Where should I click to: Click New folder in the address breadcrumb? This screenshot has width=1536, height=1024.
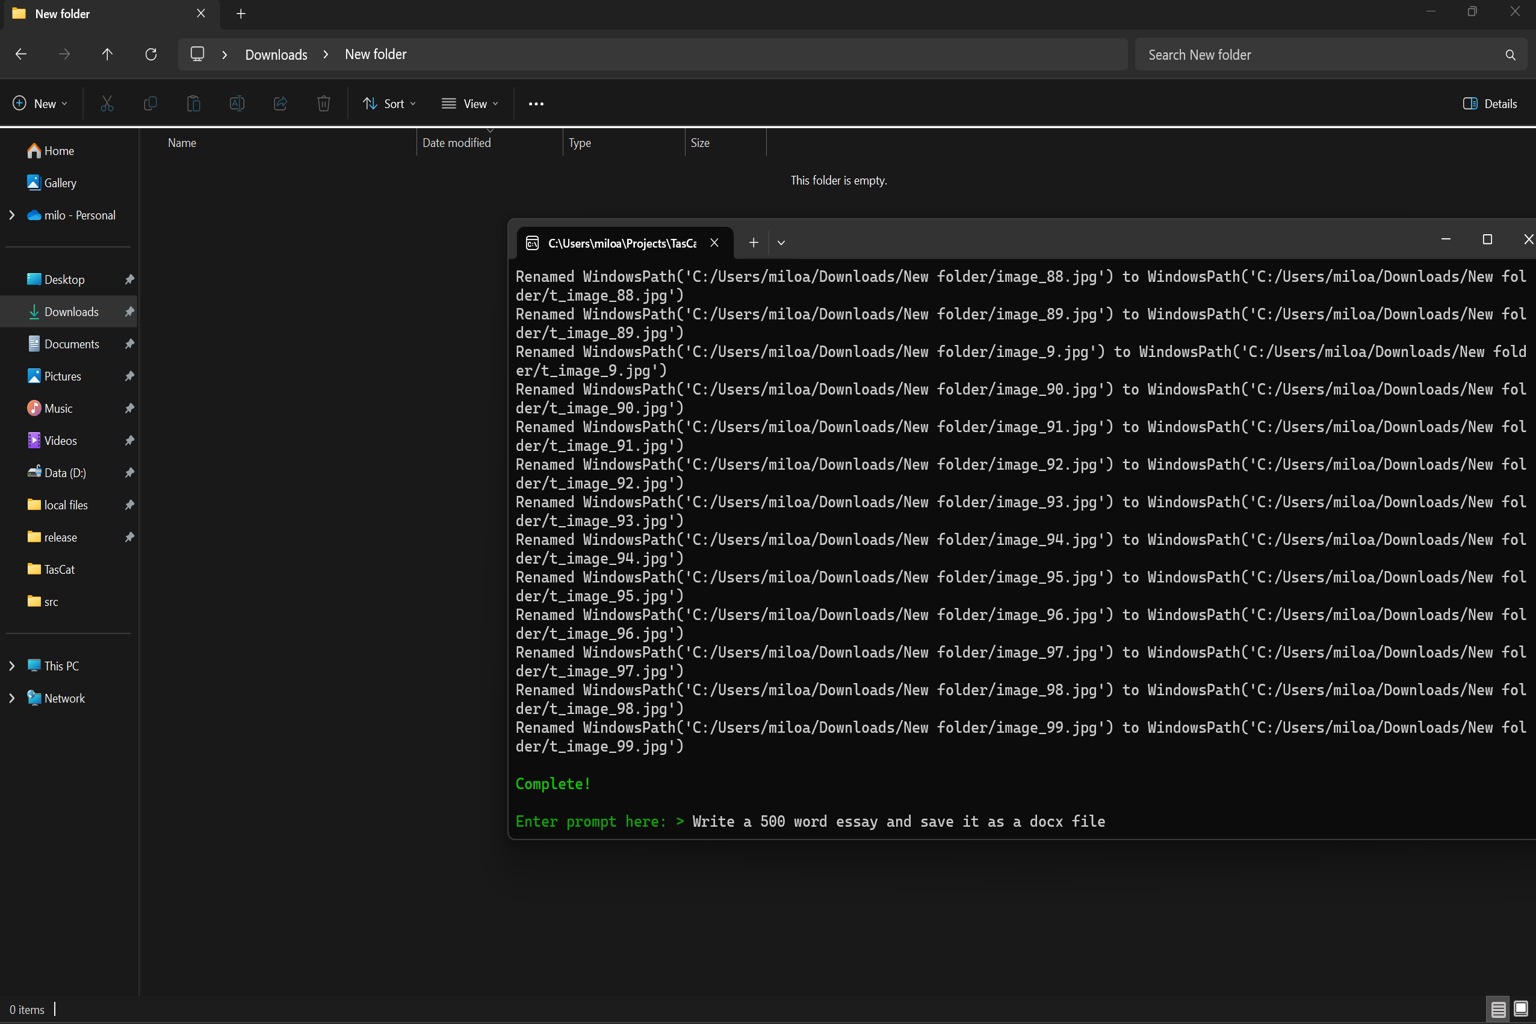point(376,54)
